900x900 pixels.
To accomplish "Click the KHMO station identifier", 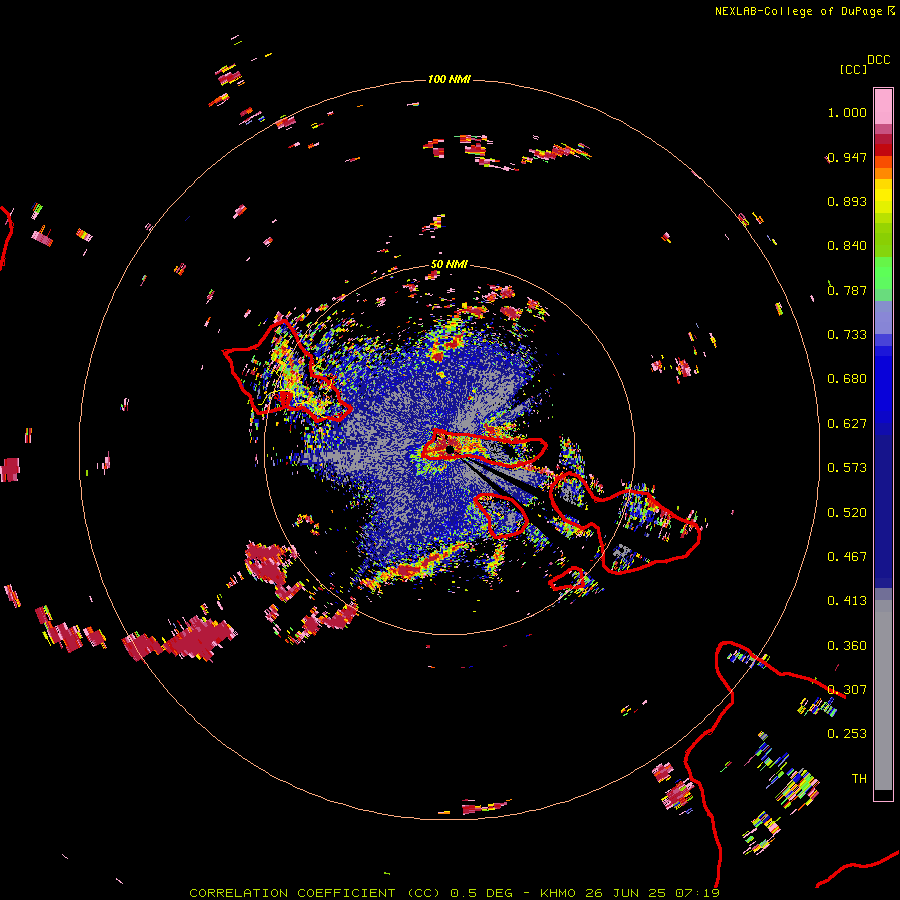I will point(557,893).
